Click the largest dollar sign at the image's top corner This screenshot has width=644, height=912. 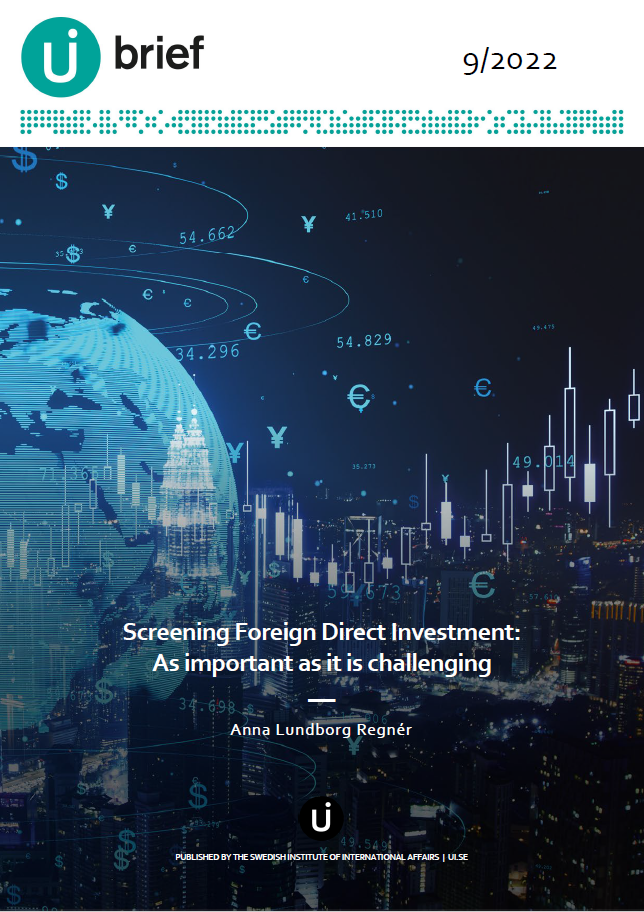(23, 160)
